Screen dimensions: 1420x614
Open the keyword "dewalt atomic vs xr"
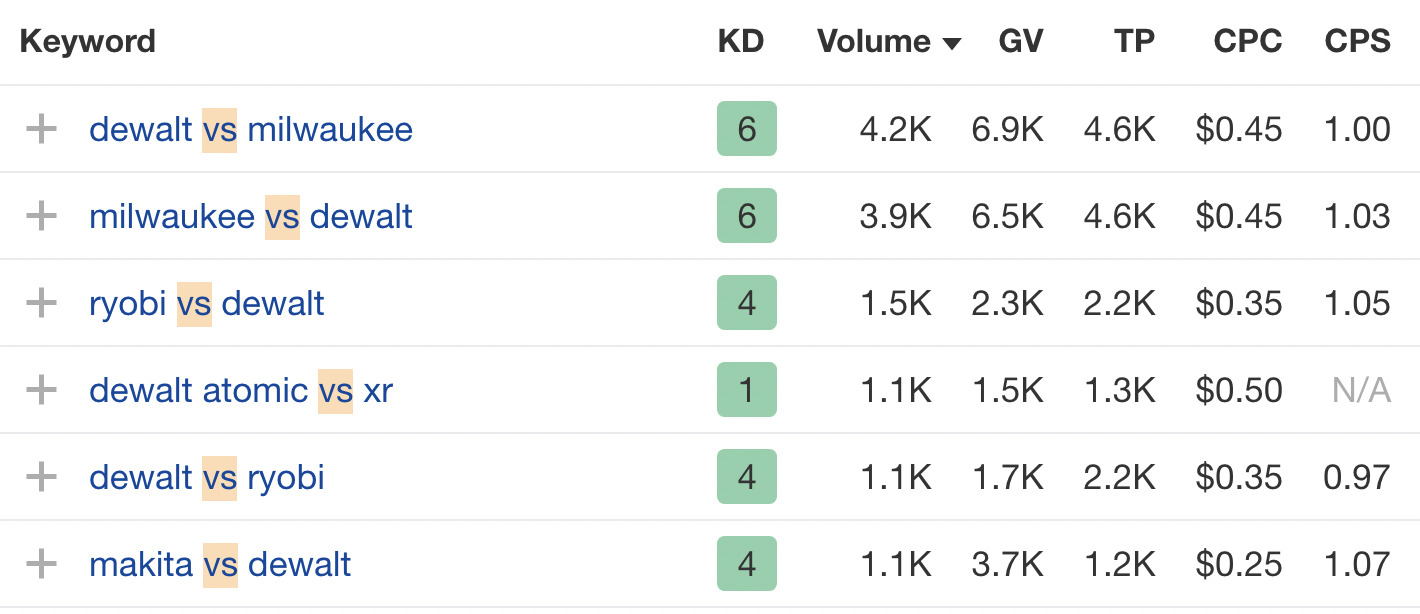pos(240,390)
